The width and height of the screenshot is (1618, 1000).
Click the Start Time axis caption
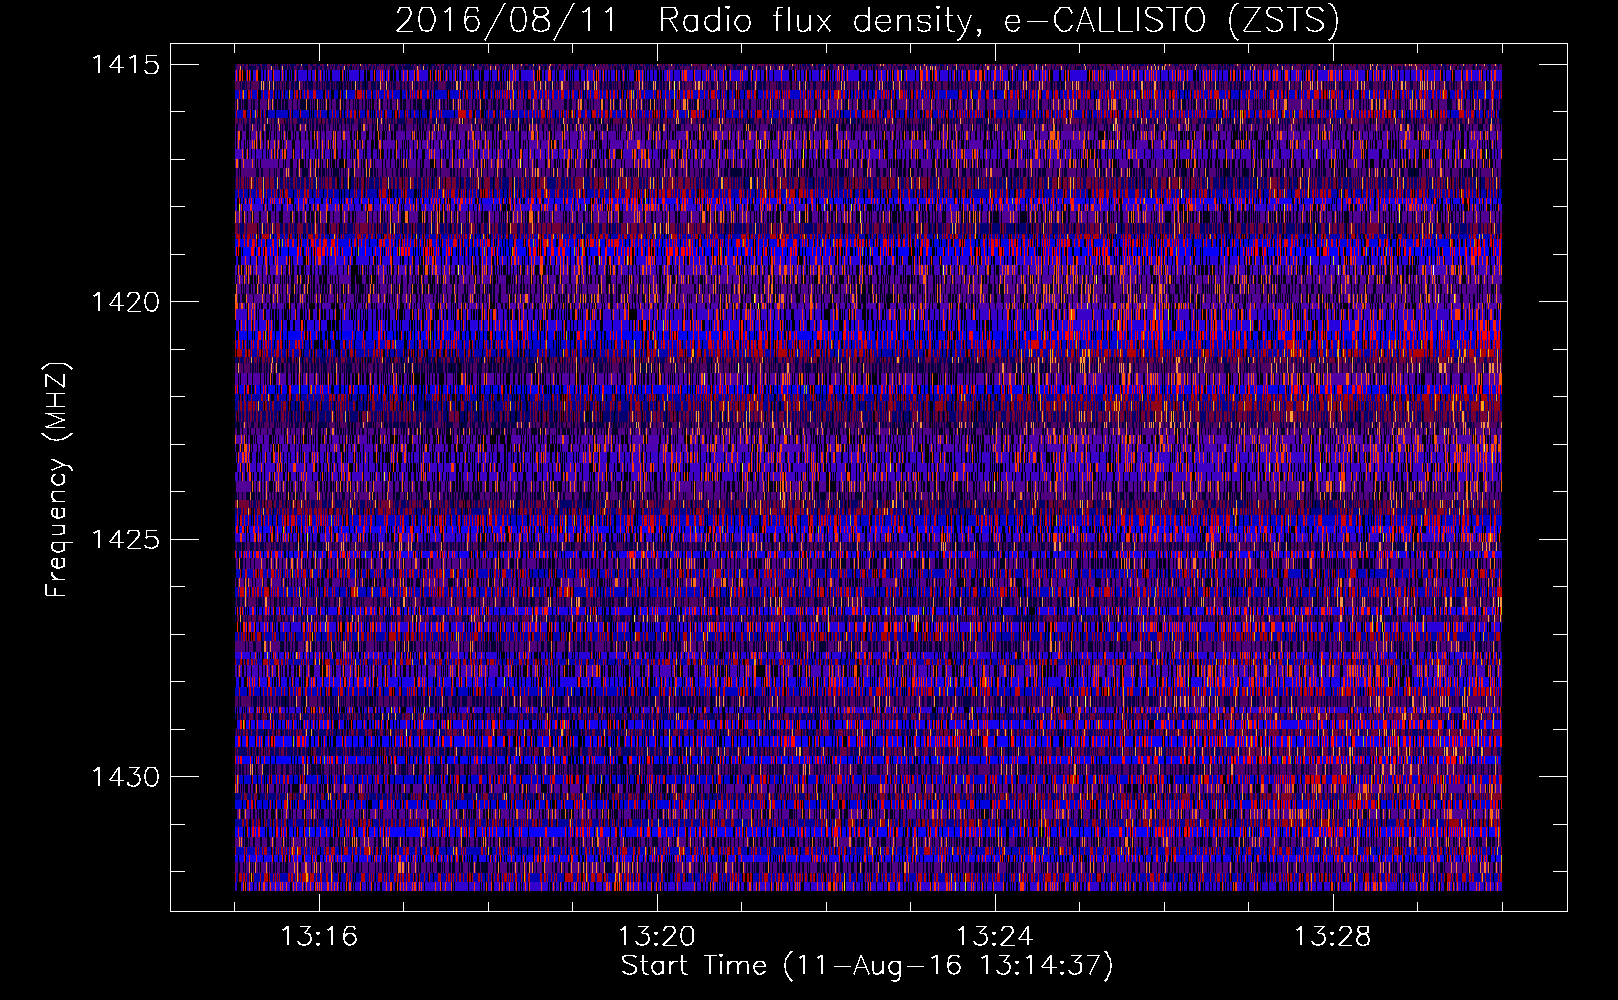867,966
